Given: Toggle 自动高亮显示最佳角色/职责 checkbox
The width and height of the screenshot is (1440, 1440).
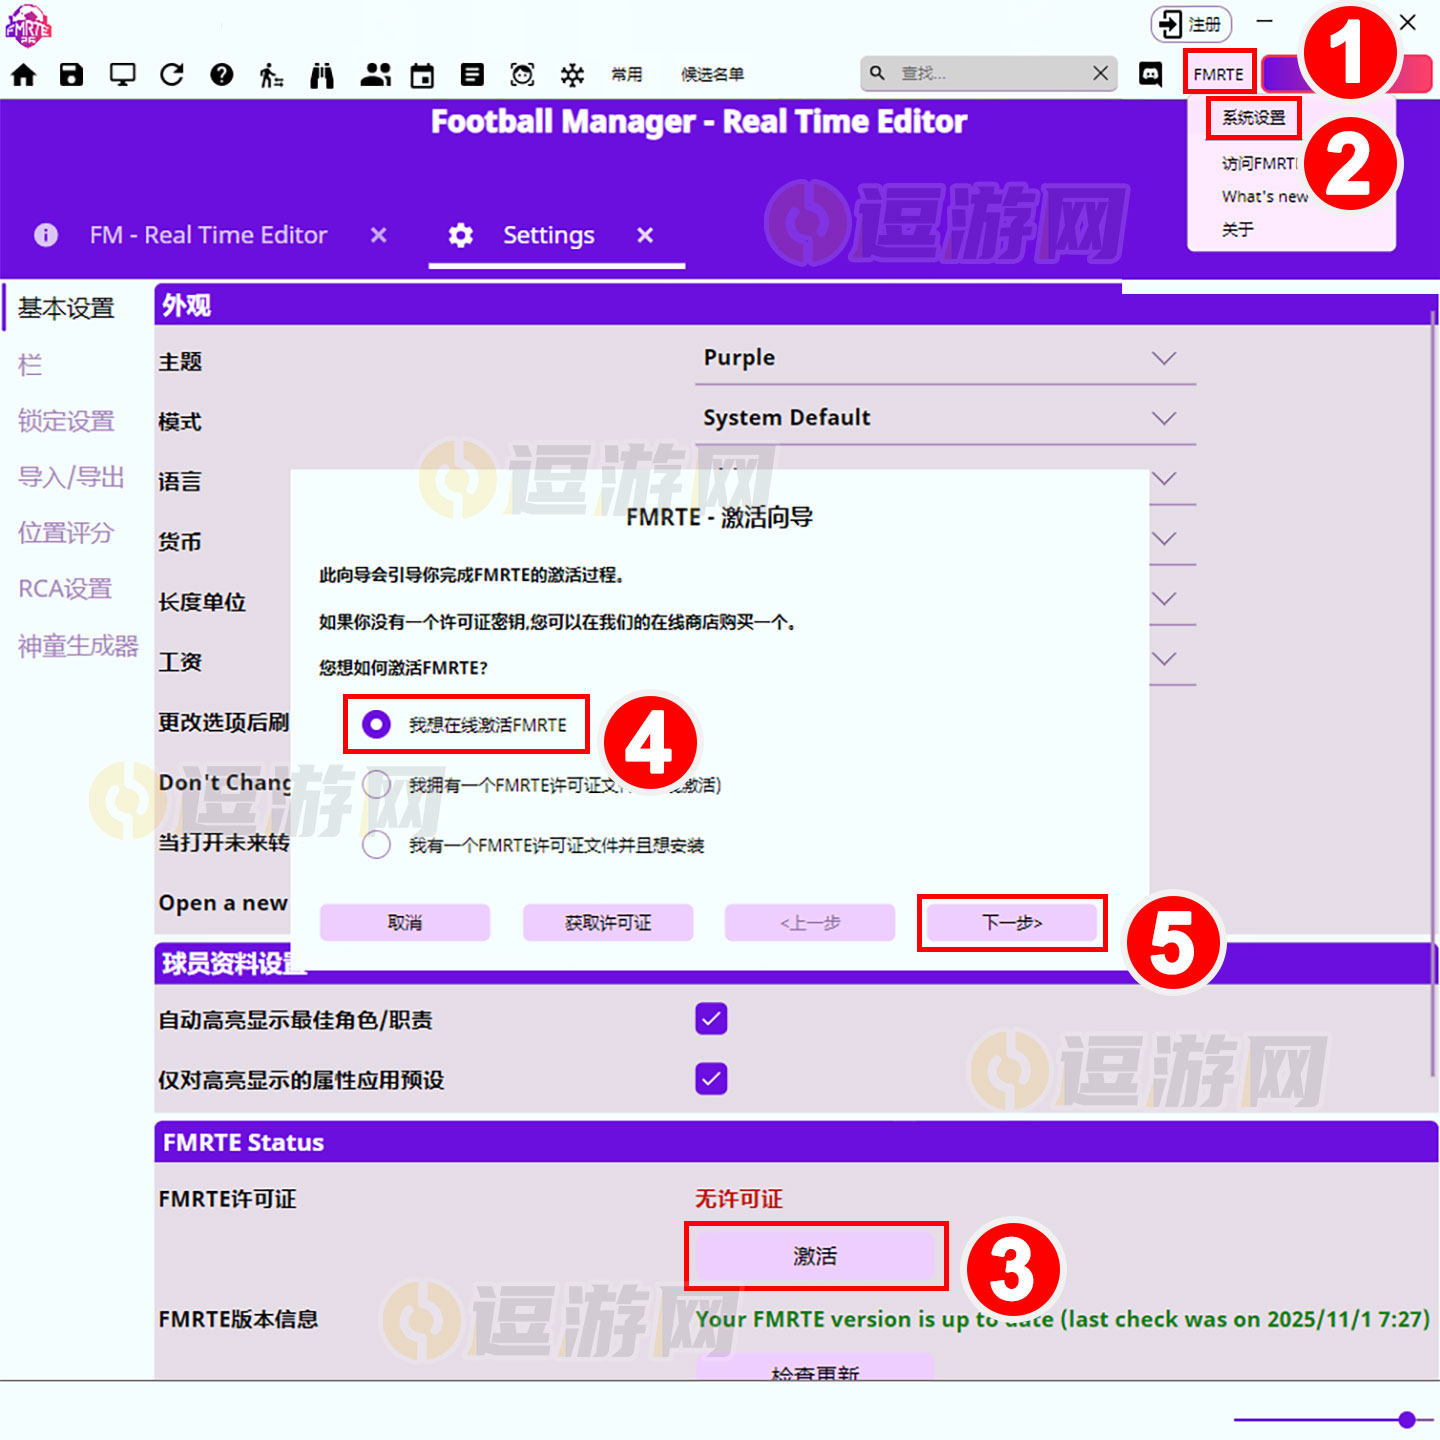Looking at the screenshot, I should click(x=711, y=1019).
